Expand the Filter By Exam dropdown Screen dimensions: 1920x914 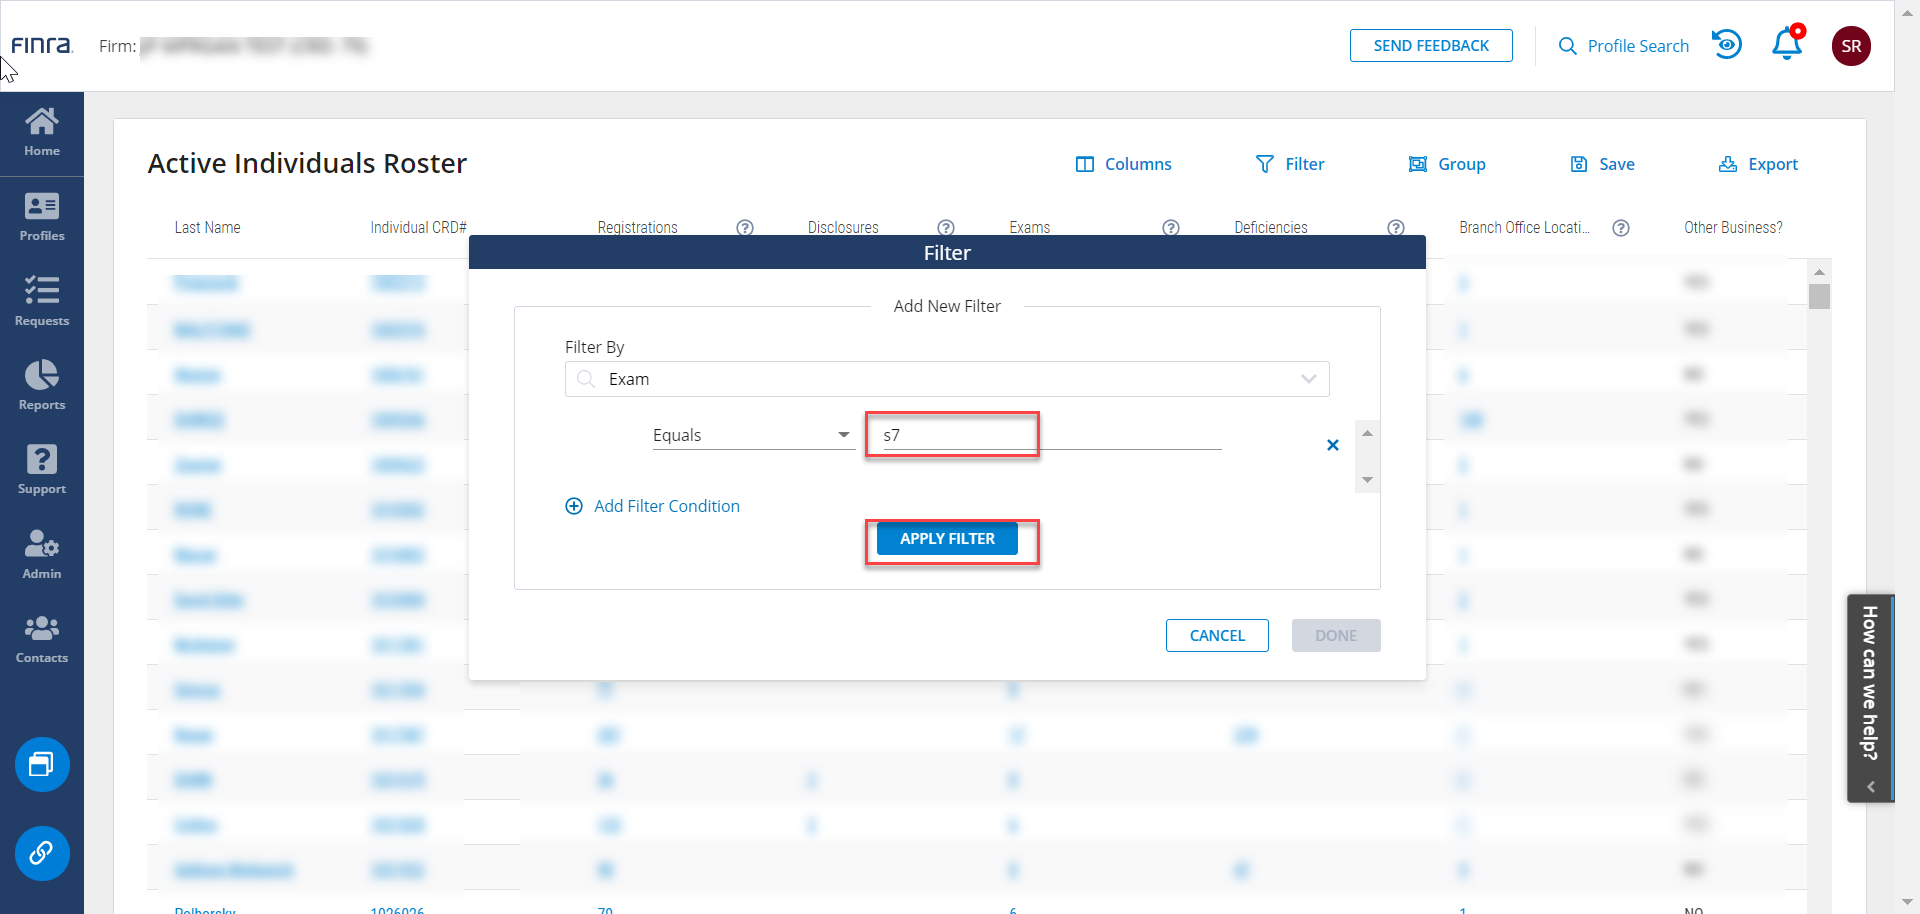pyautogui.click(x=1308, y=379)
